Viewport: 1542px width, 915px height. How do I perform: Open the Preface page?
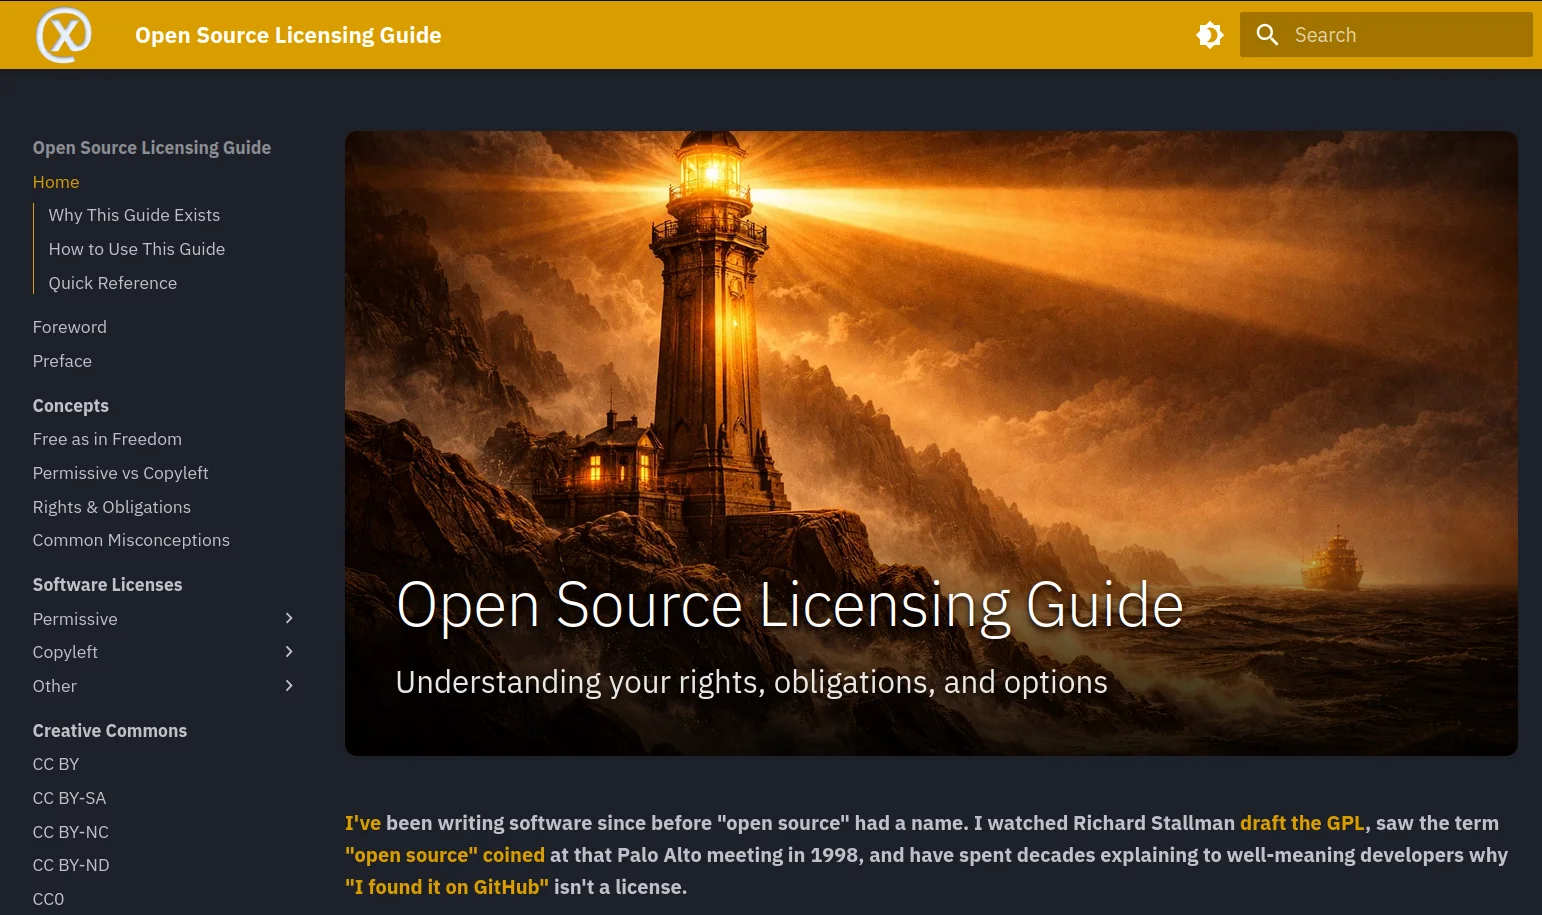[x=62, y=360]
